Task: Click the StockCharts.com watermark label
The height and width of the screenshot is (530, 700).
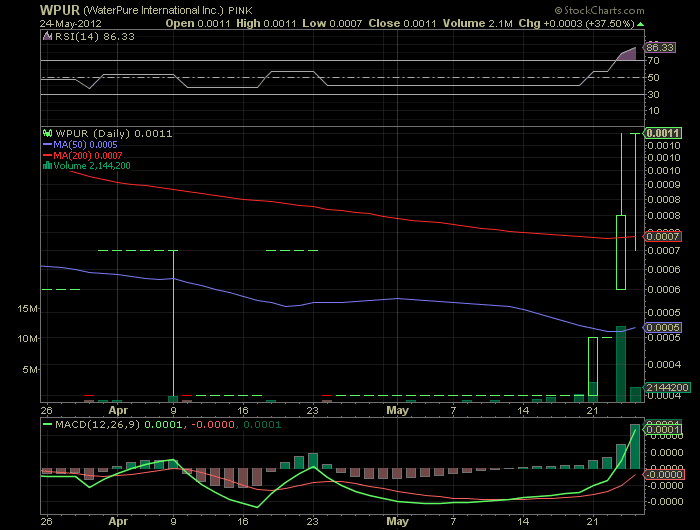Action: tap(599, 10)
